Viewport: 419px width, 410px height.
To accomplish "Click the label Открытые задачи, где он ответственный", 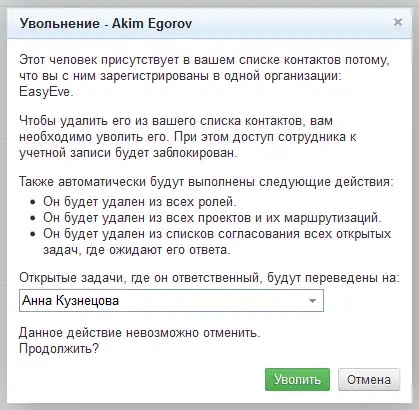I will [139, 278].
